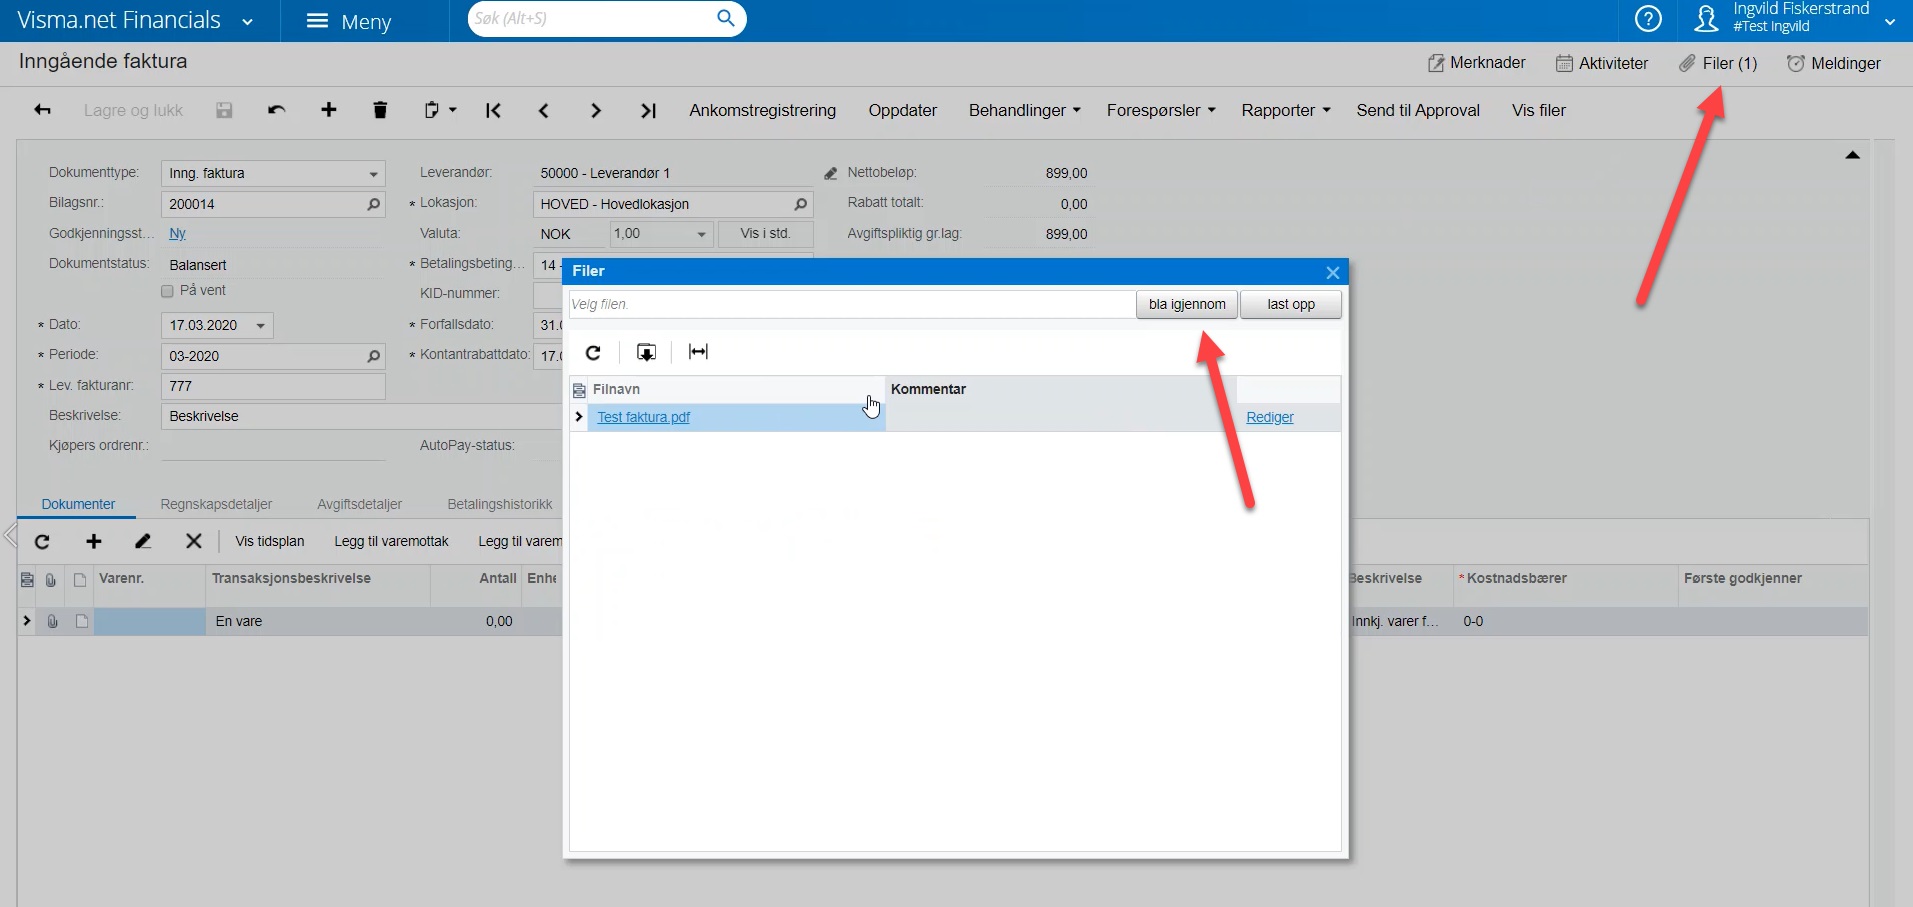1913x907 pixels.
Task: Click Send til Approval
Action: pyautogui.click(x=1418, y=110)
